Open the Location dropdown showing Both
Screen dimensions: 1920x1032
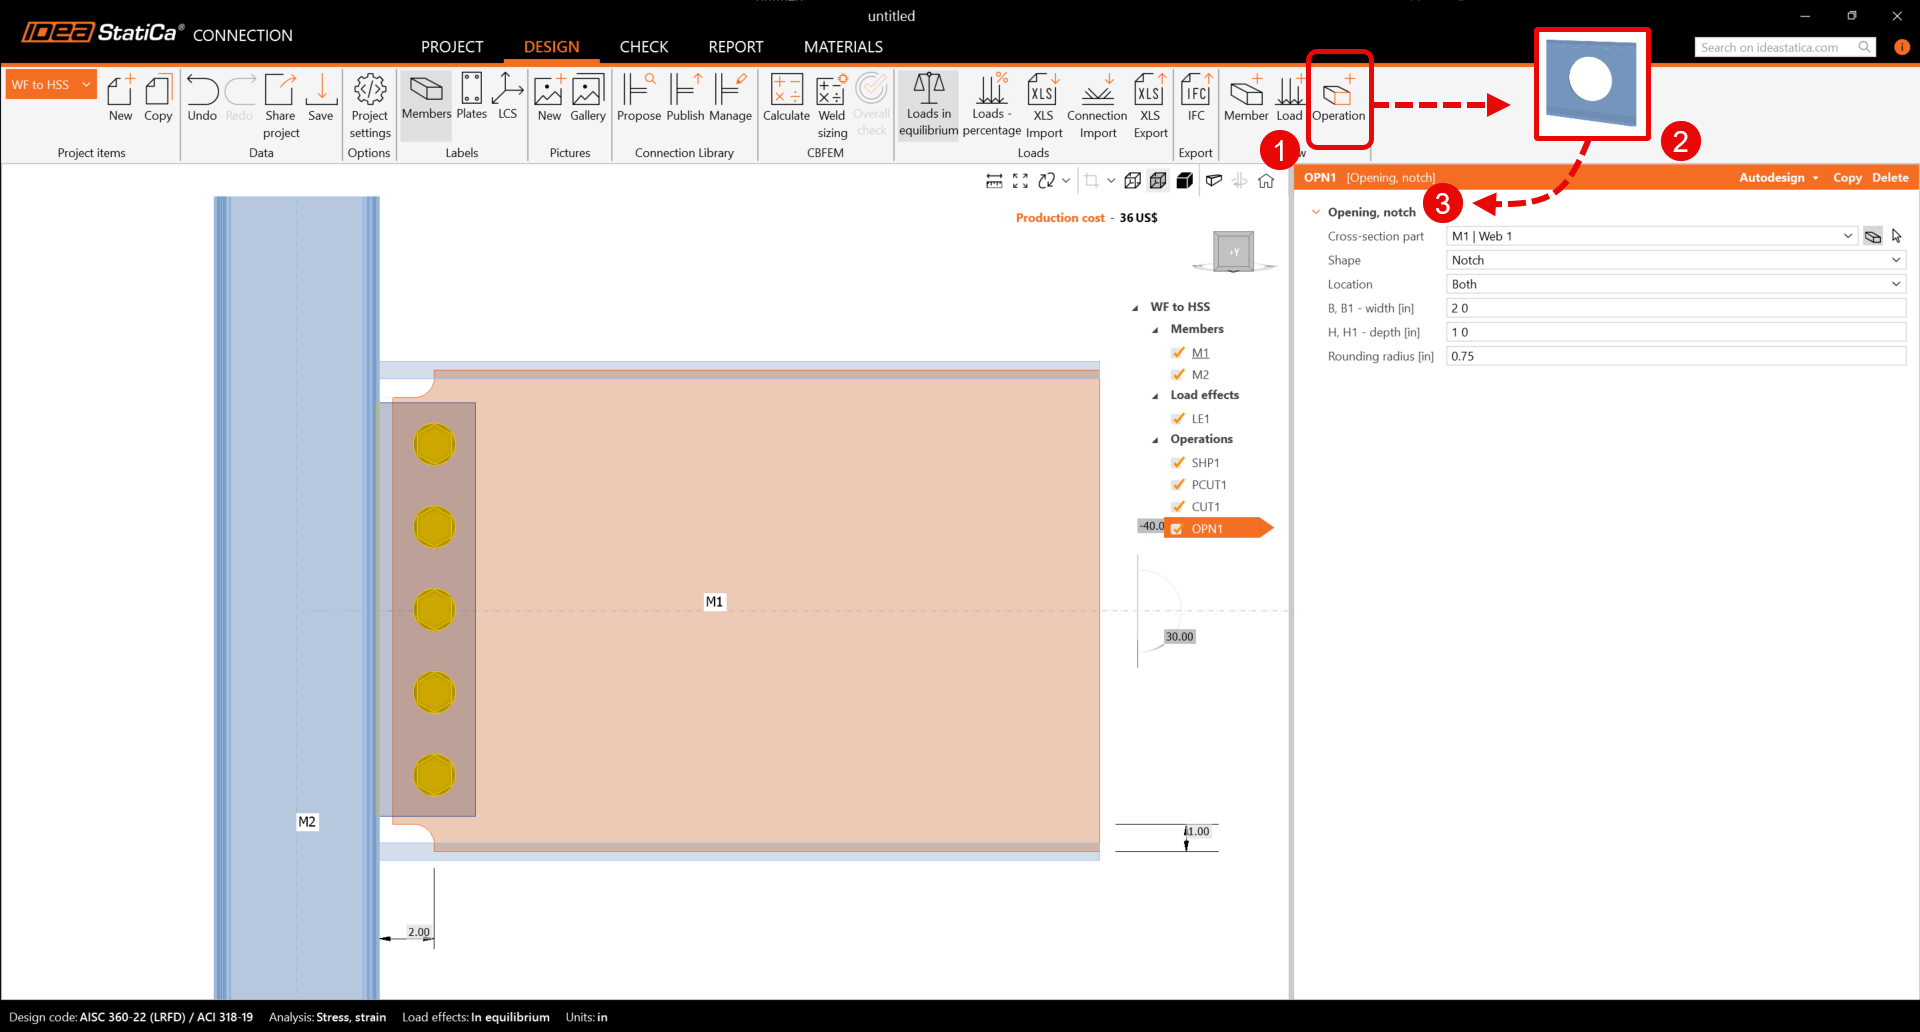click(x=1675, y=284)
